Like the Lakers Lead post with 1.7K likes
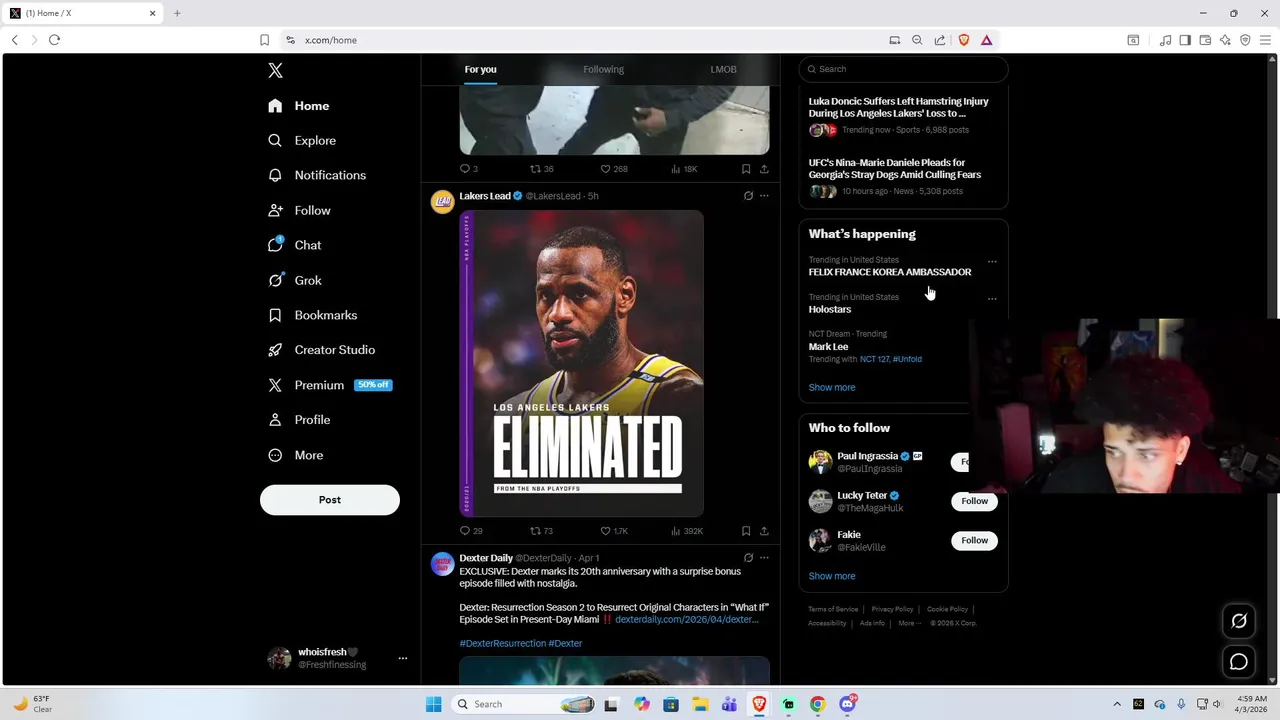This screenshot has height=720, width=1280. tap(614, 531)
